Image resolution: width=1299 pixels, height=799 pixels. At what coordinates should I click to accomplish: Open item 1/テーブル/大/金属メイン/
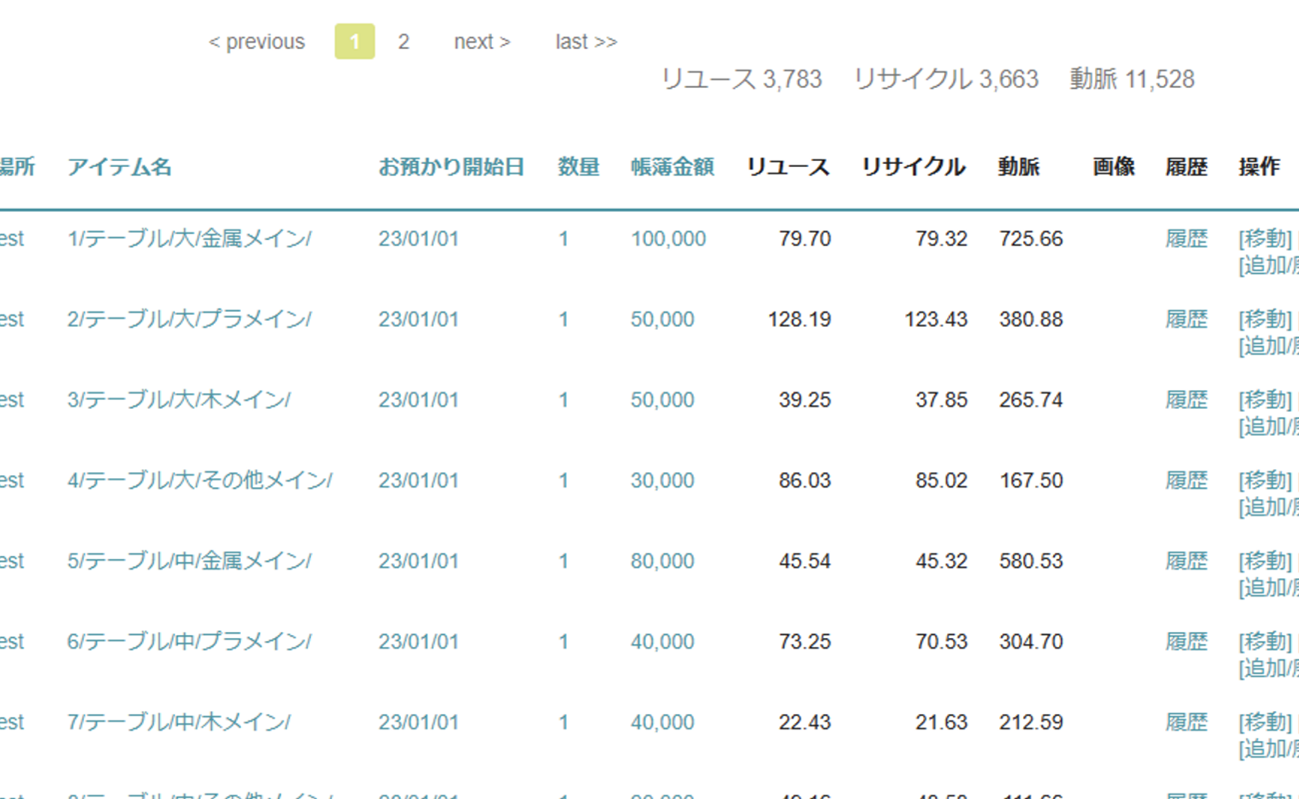[x=189, y=239]
